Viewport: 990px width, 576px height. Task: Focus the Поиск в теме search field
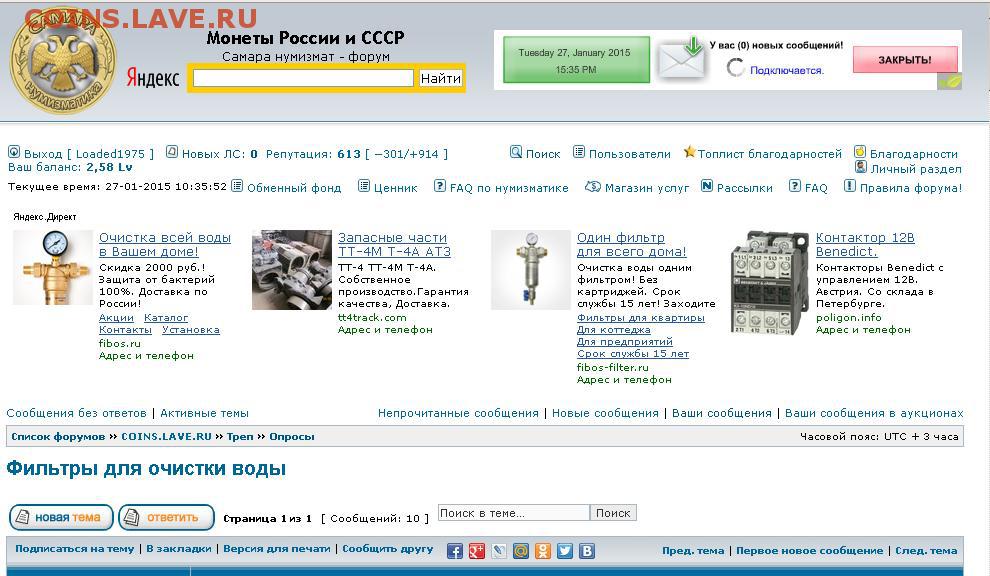point(514,513)
